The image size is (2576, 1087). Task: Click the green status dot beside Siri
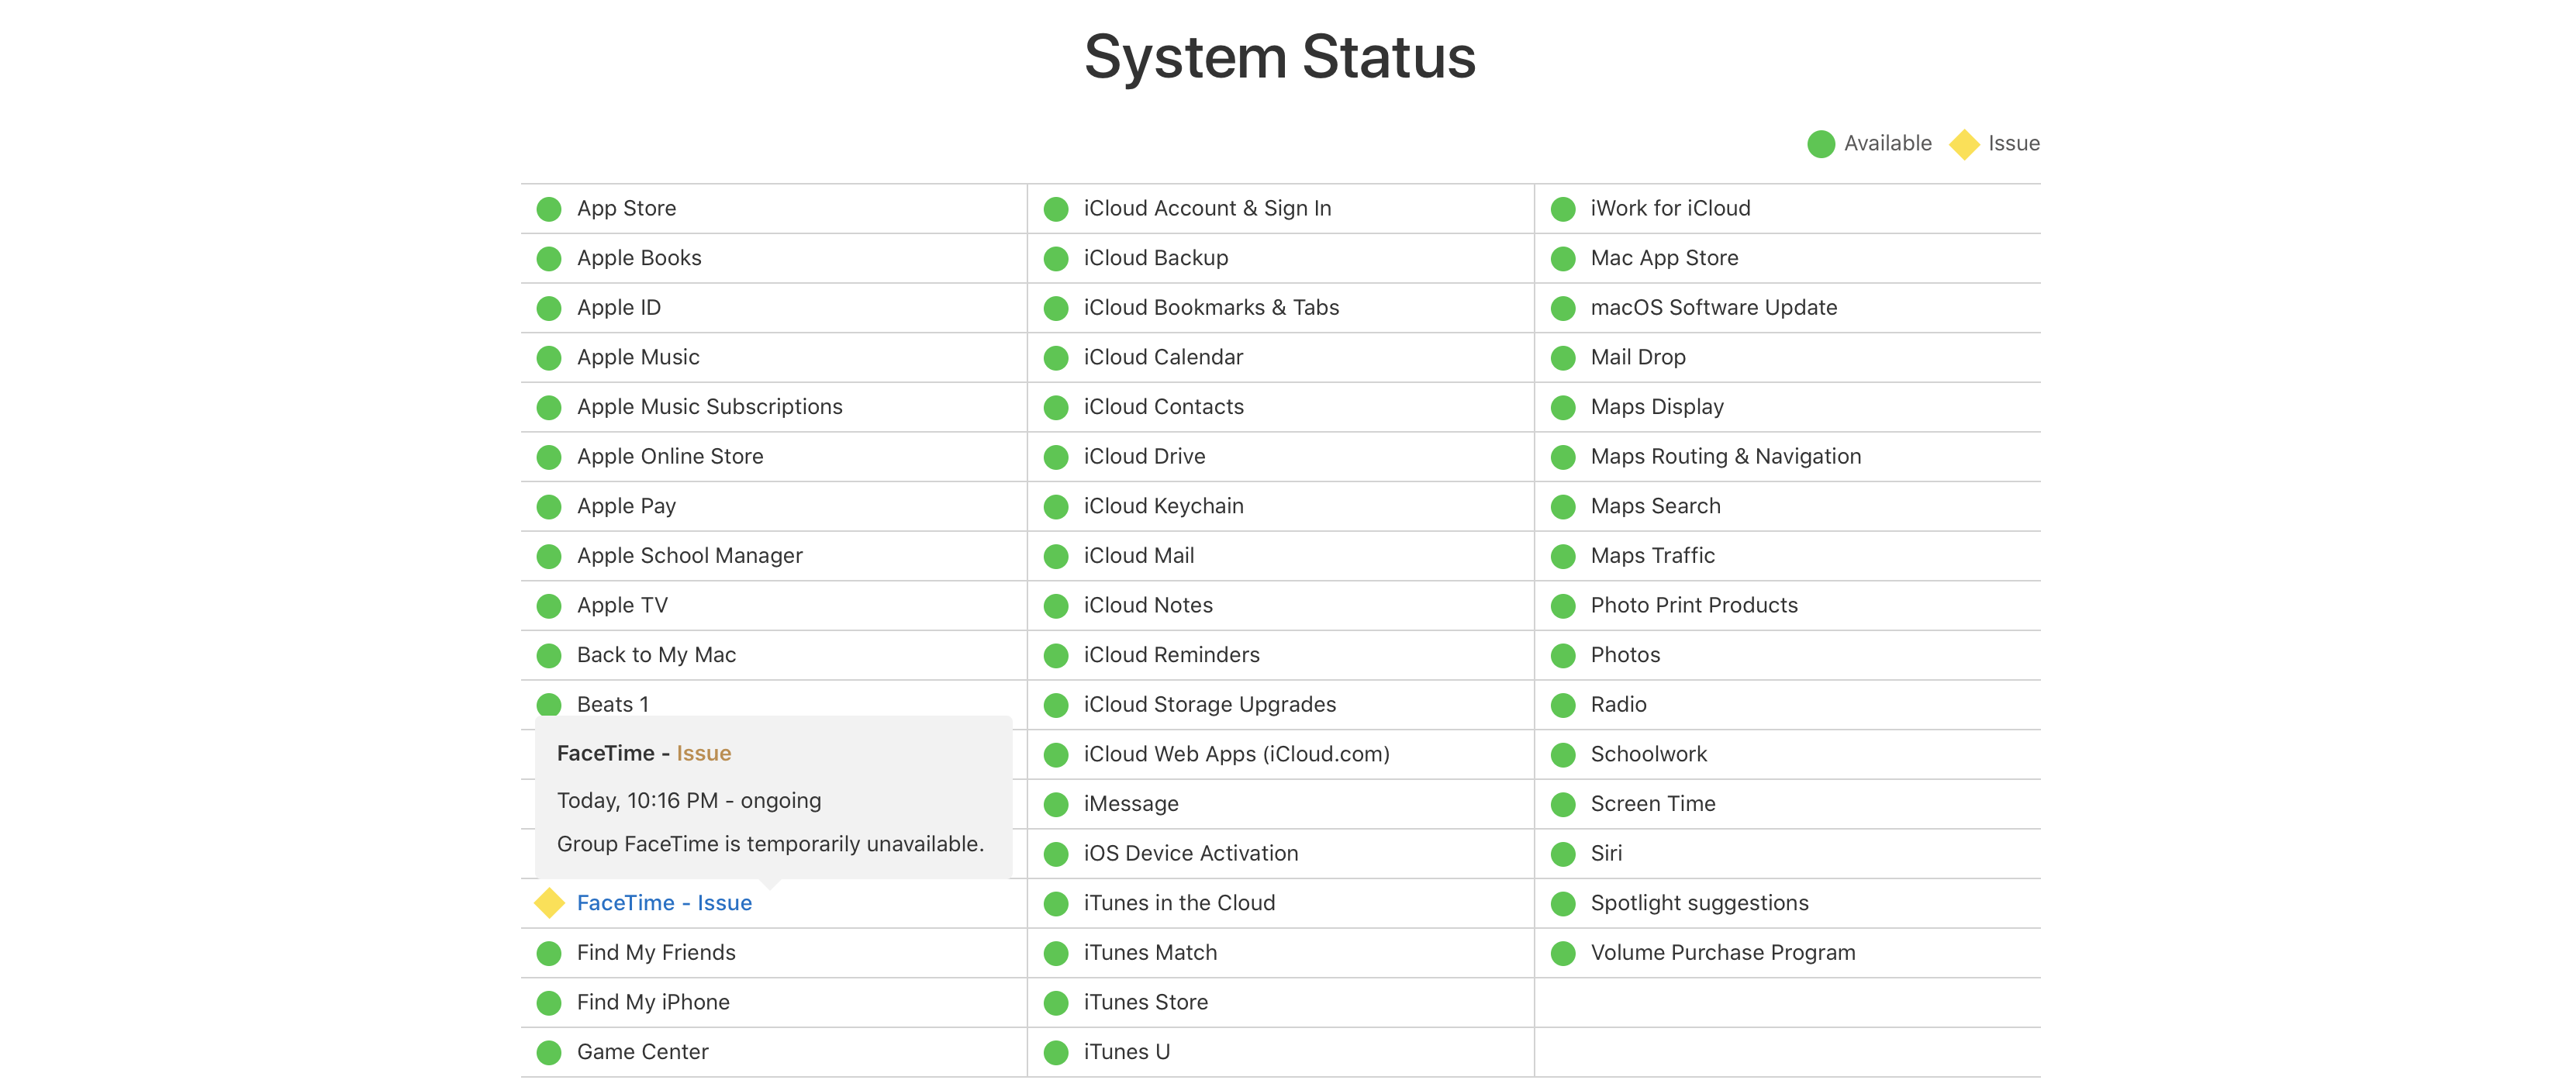pyautogui.click(x=1563, y=854)
